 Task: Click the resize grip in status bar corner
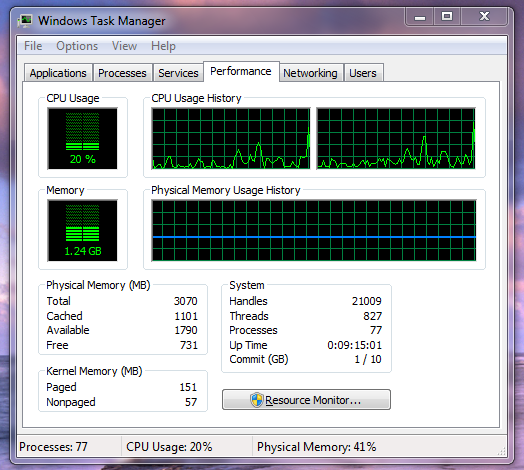(x=502, y=451)
